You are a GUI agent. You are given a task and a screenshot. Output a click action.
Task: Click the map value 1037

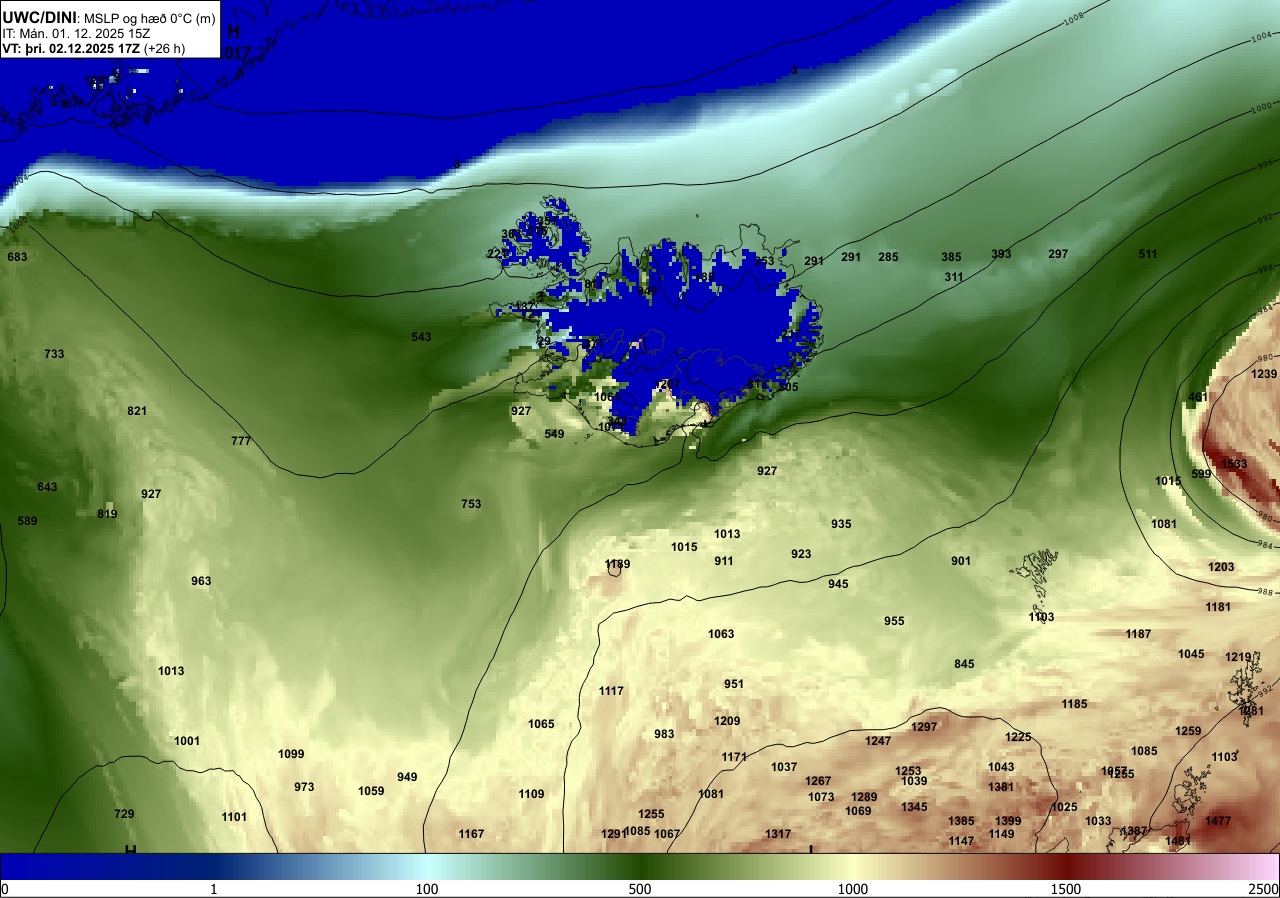tap(784, 767)
